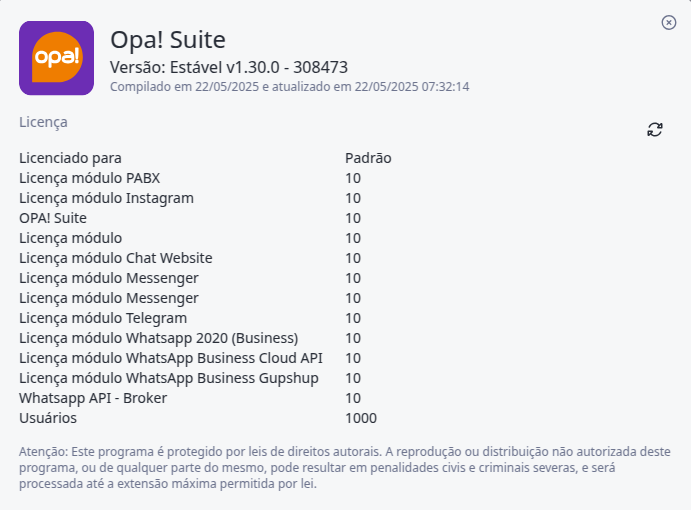This screenshot has height=510, width=691.
Task: Click the Opa! orange speech-bubble logo
Action: point(56,58)
